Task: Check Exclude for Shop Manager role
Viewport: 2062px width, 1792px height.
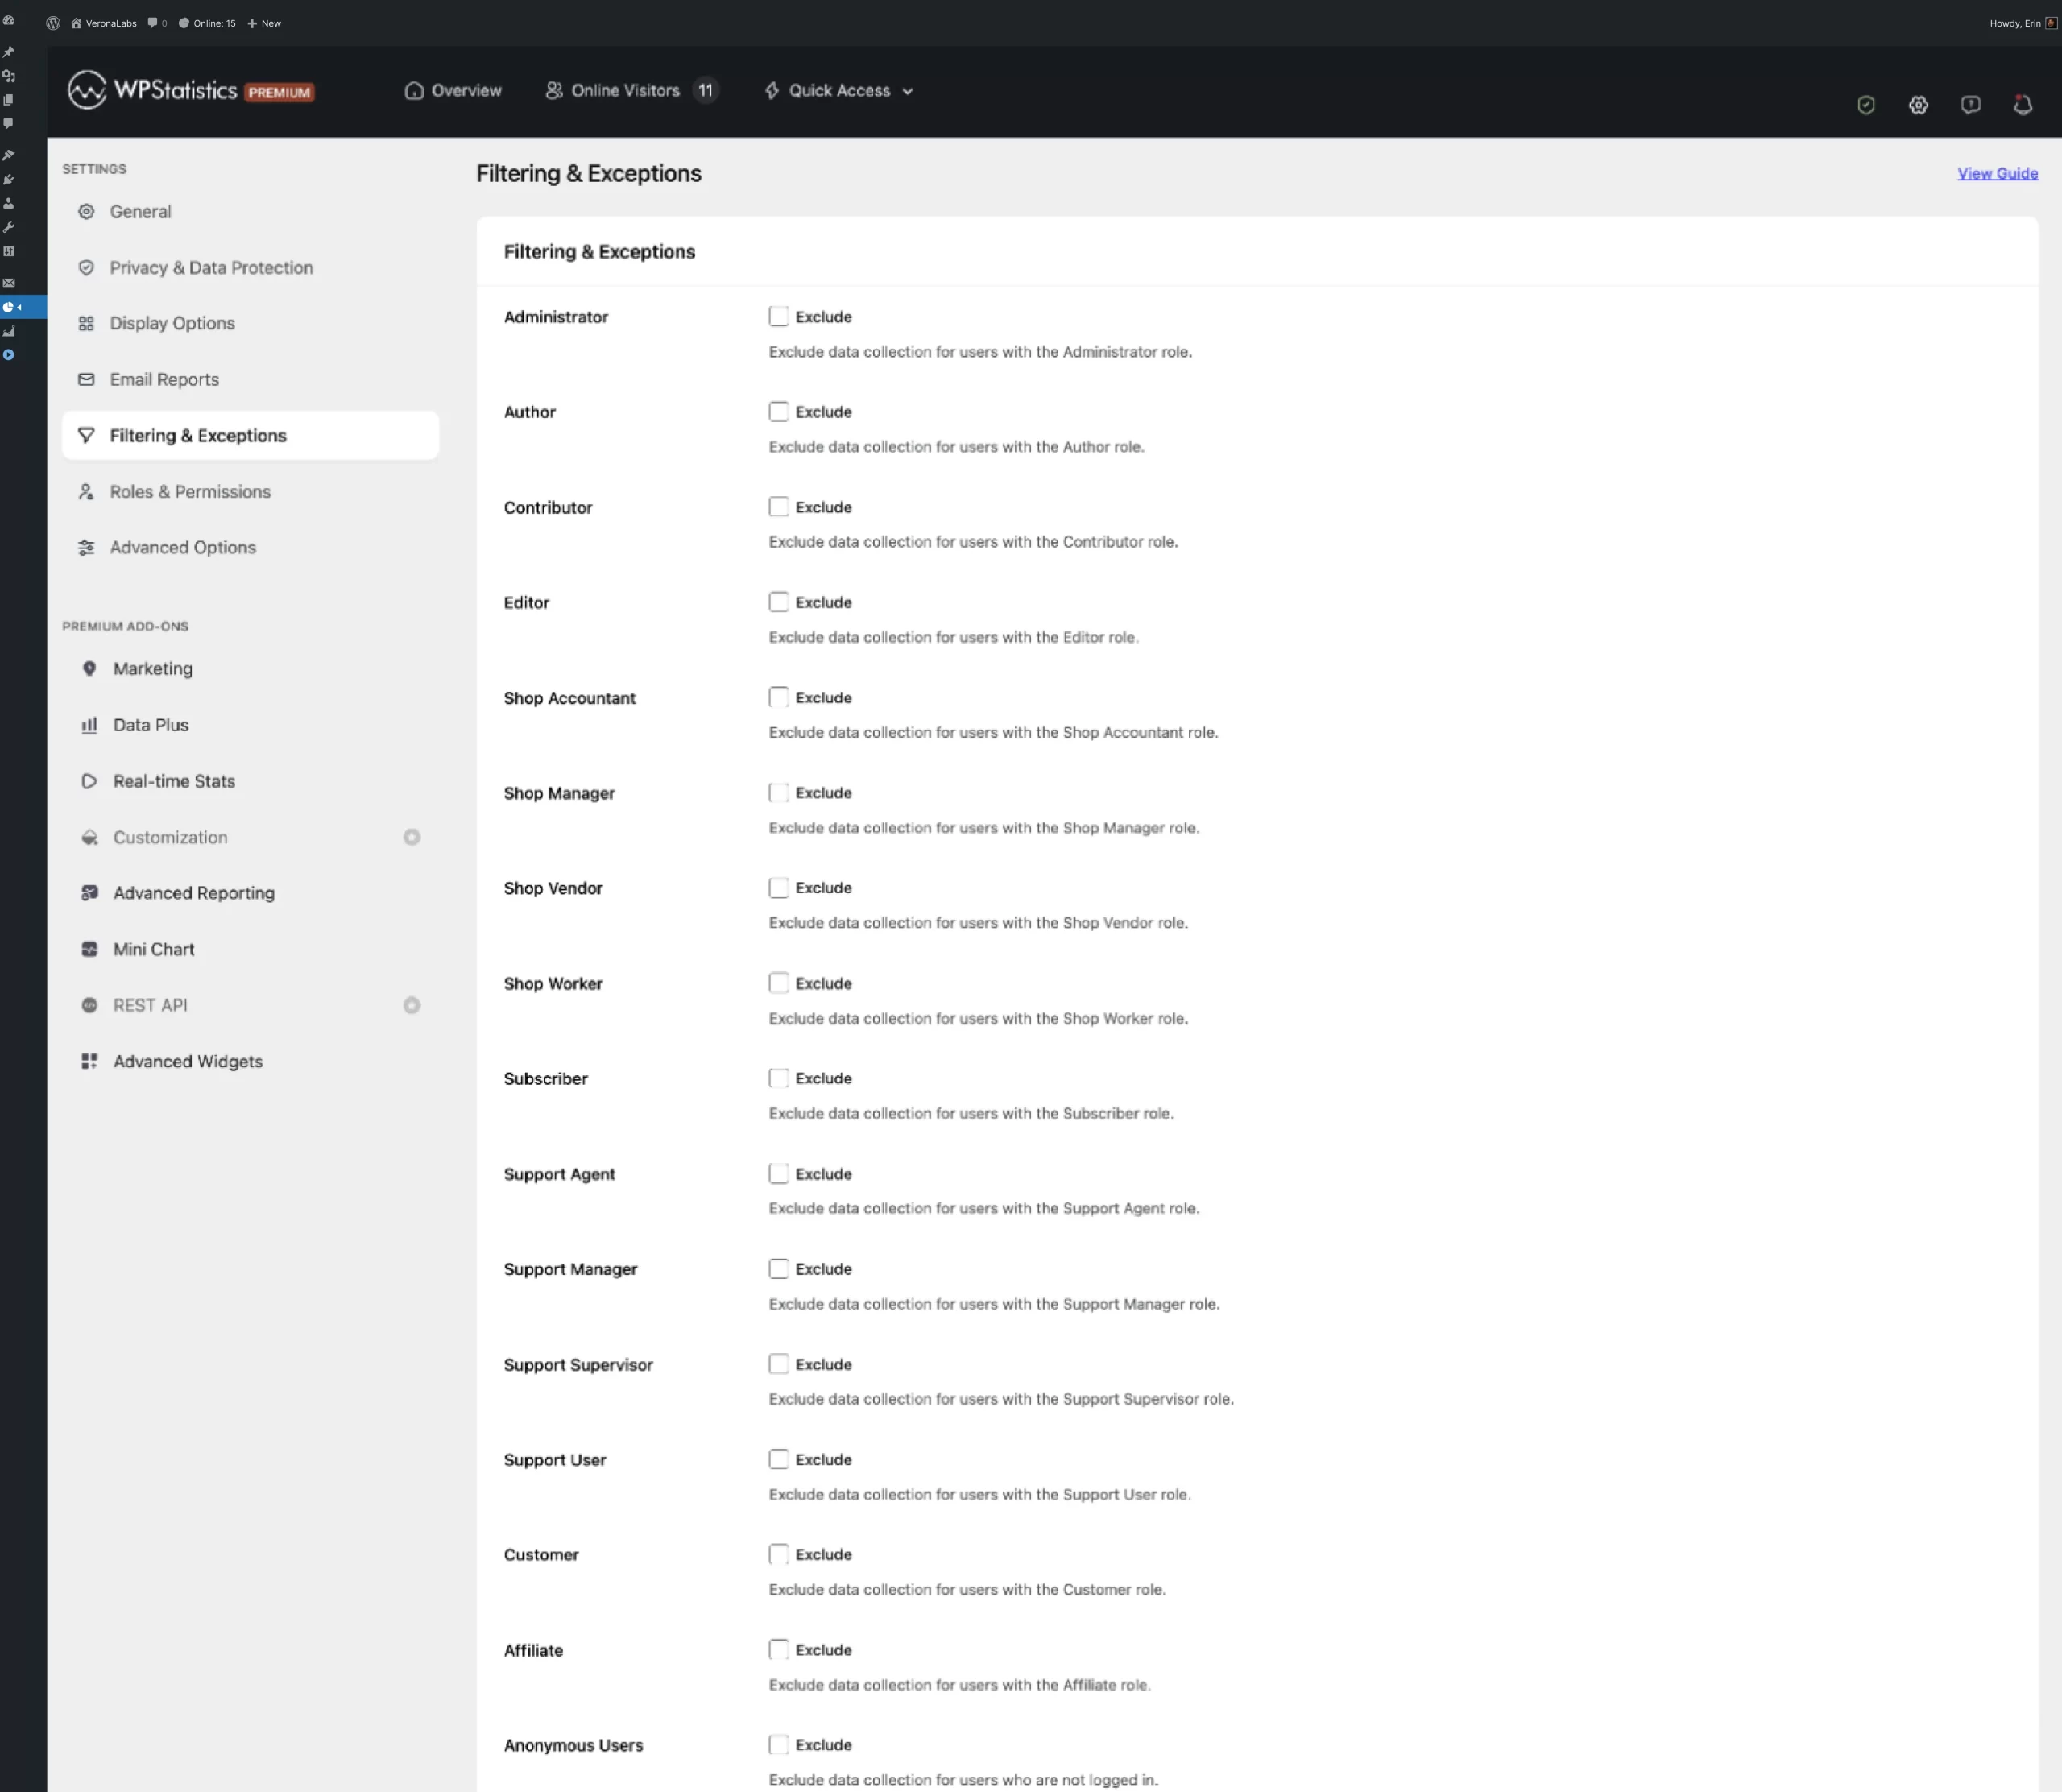Action: pos(778,792)
